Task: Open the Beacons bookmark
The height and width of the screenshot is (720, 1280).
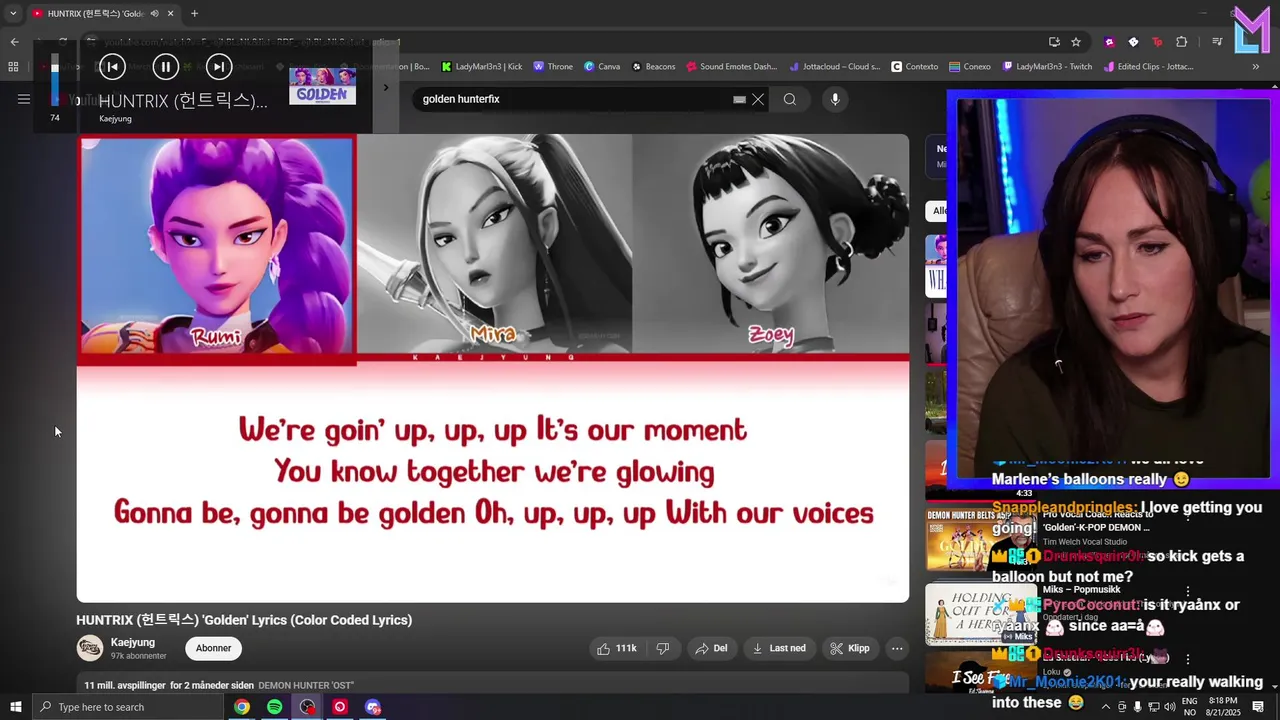Action: (653, 67)
